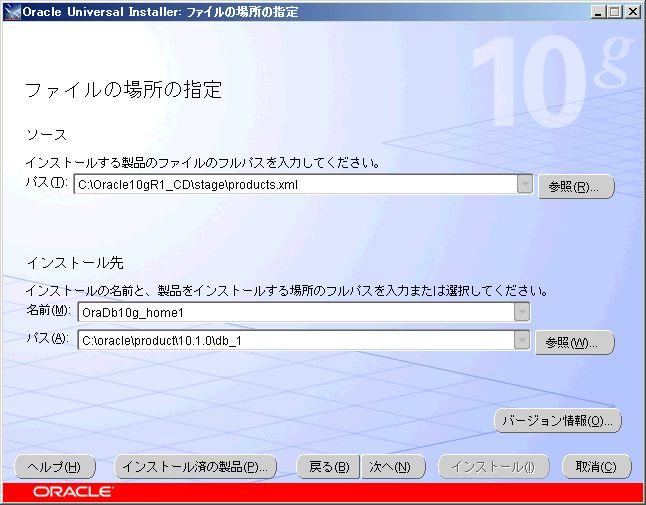Viewport: 646px width, 505px height.
Task: Click the パス(T): label
Action: (x=47, y=181)
